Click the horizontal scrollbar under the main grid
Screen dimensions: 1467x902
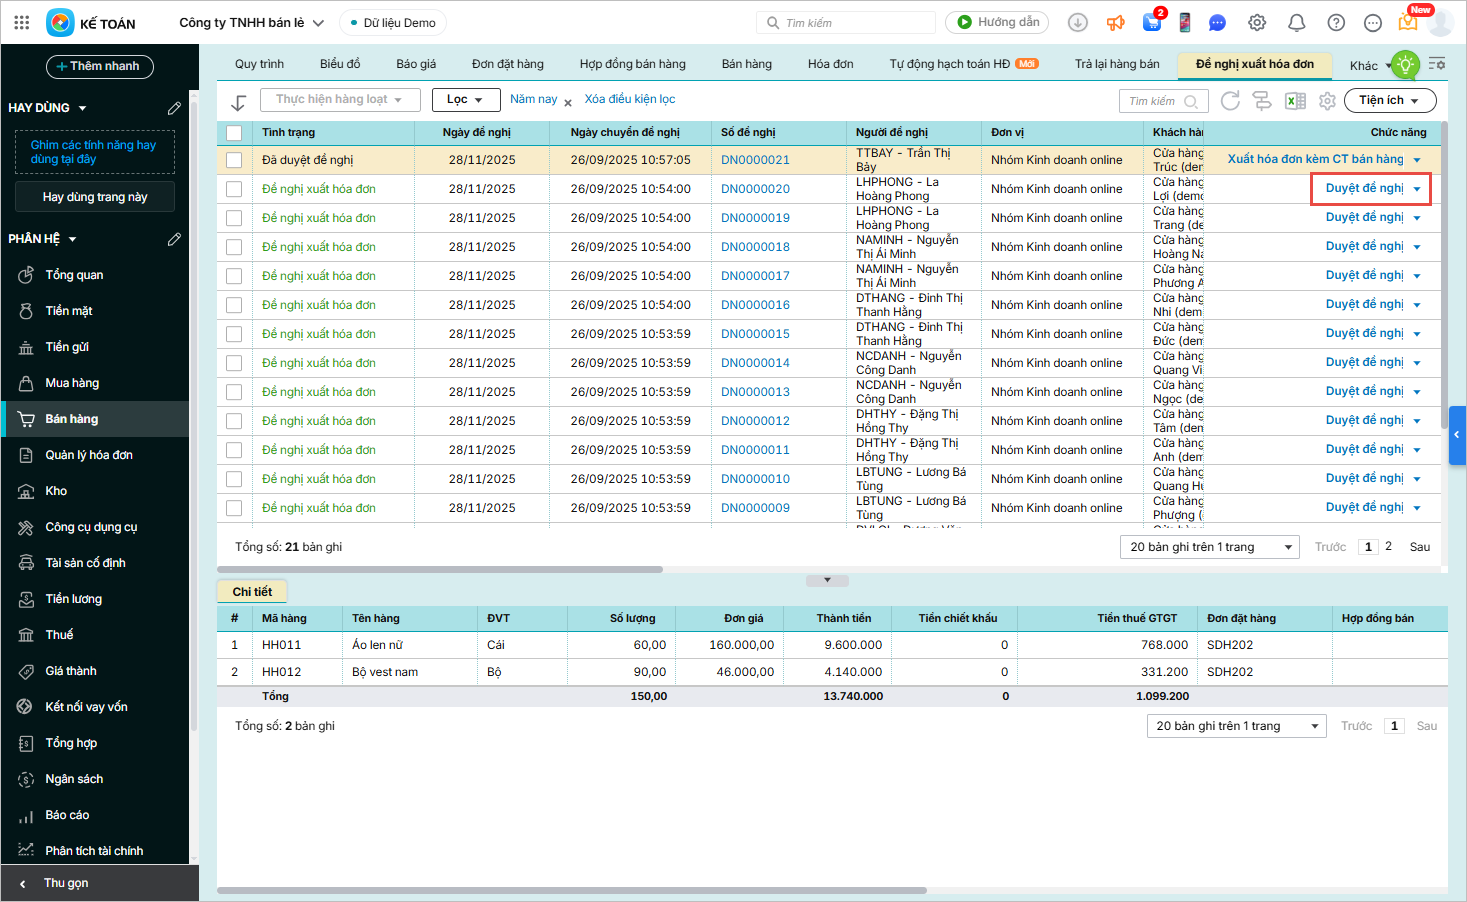coord(440,570)
